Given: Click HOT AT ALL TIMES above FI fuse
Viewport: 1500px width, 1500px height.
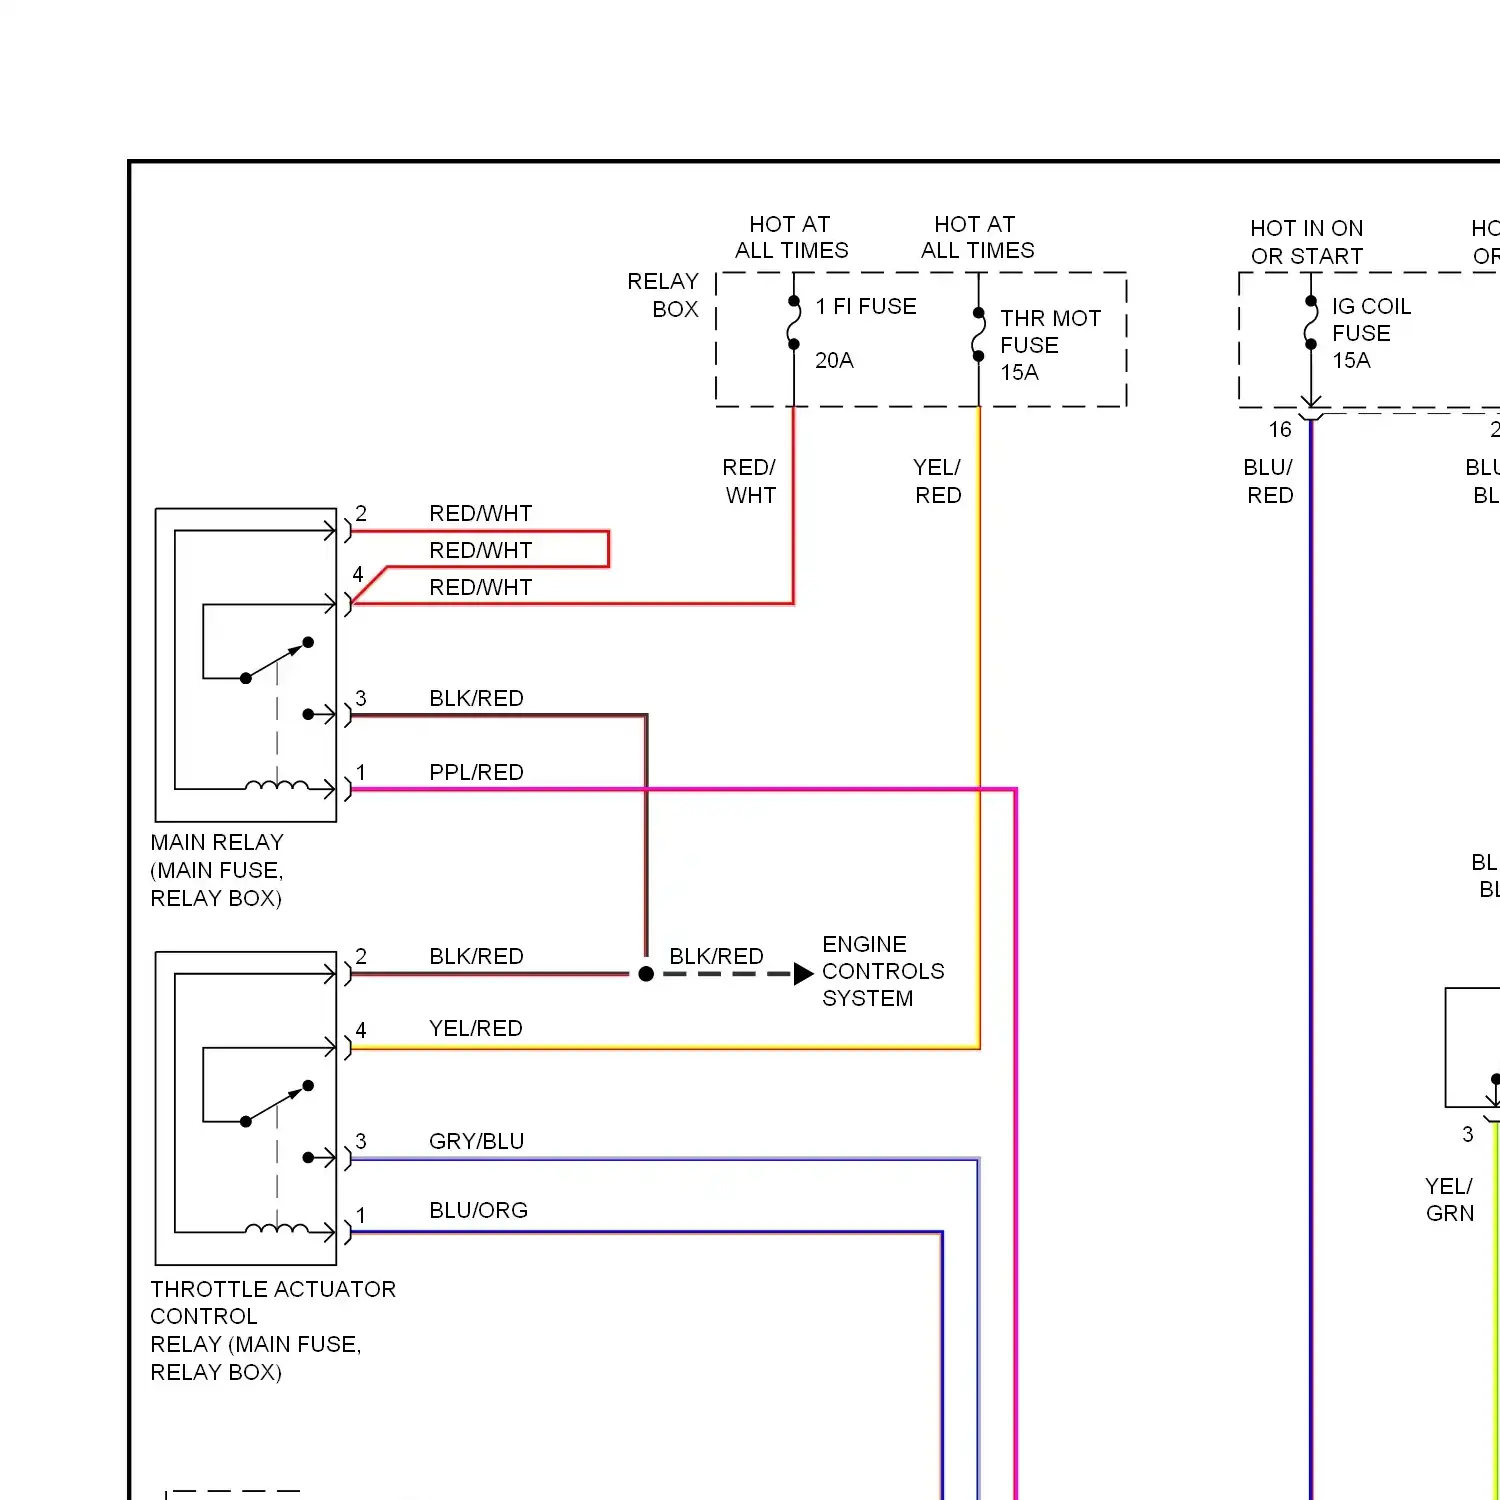Looking at the screenshot, I should coord(791,237).
